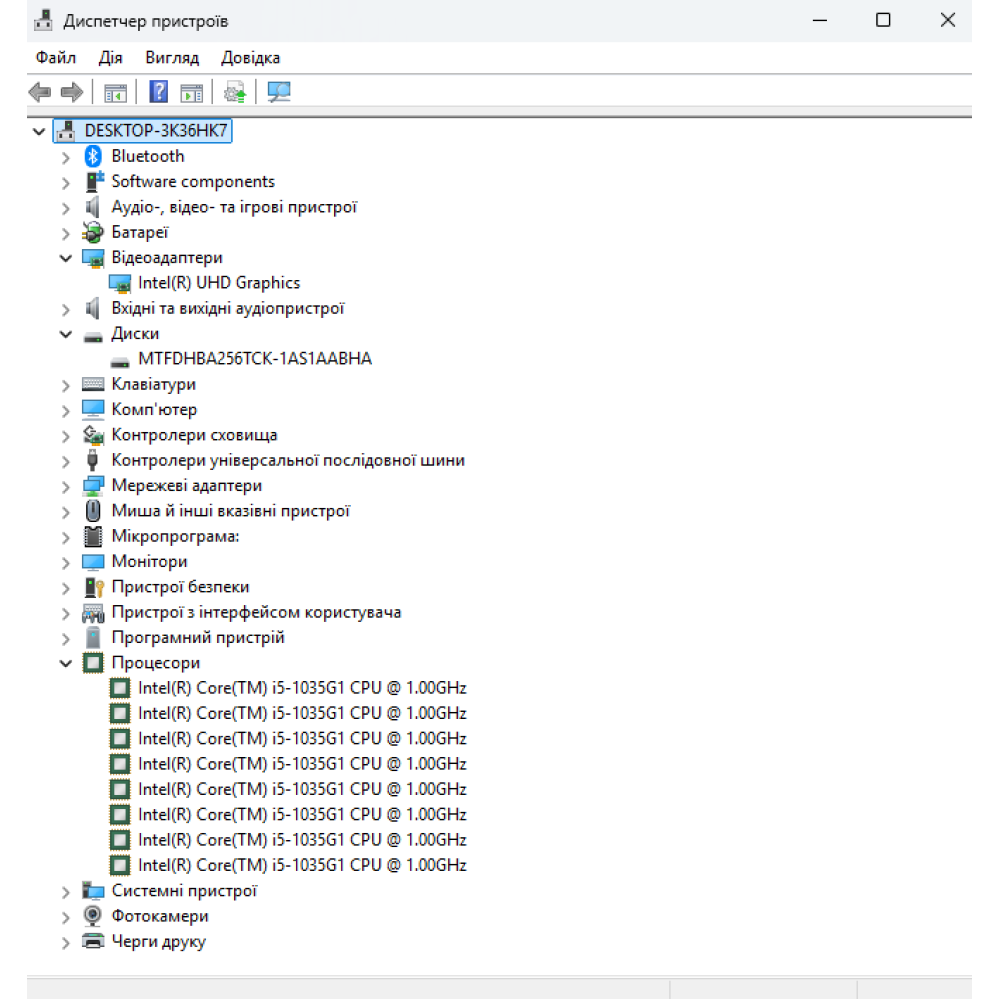Viewport: 1000px width, 1000px height.
Task: Open the Довідка menu
Action: (x=250, y=58)
